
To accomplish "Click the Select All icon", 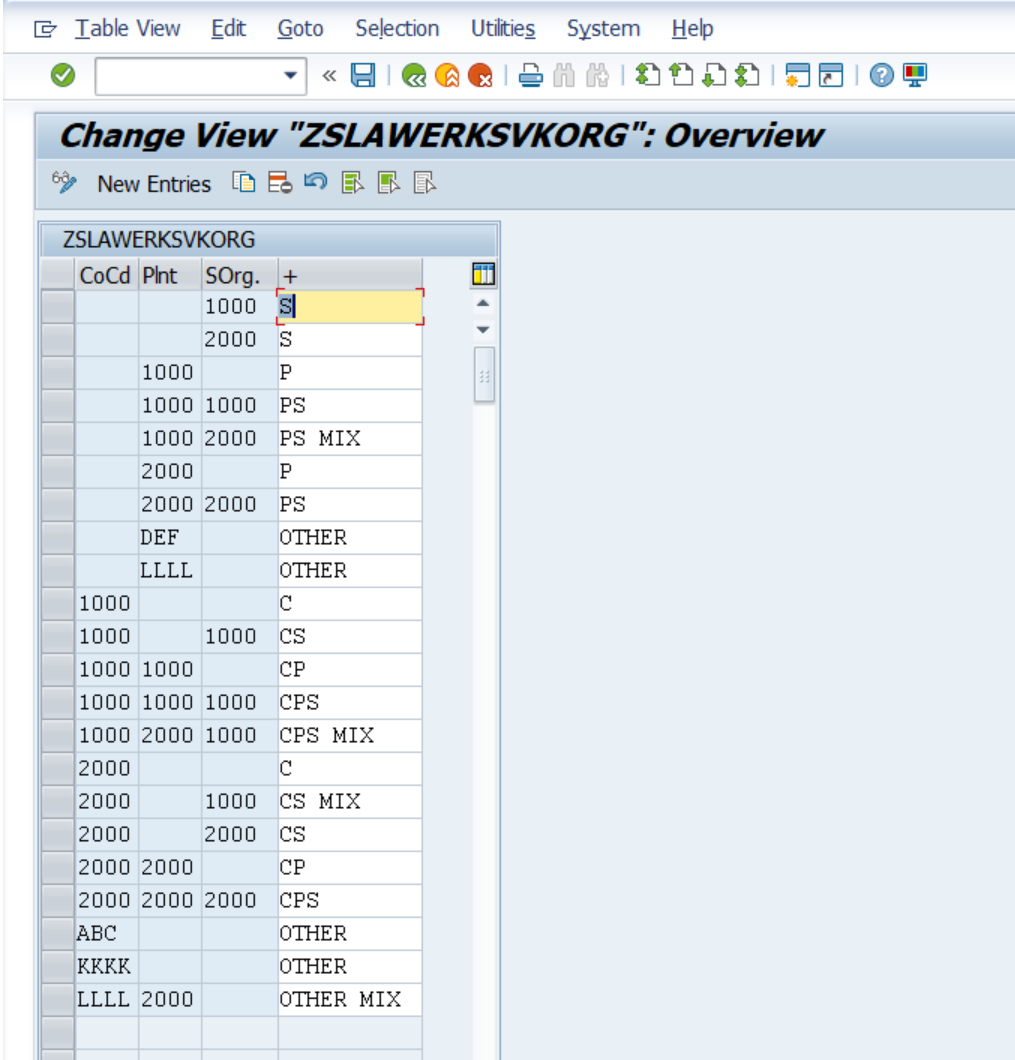I will point(352,183).
